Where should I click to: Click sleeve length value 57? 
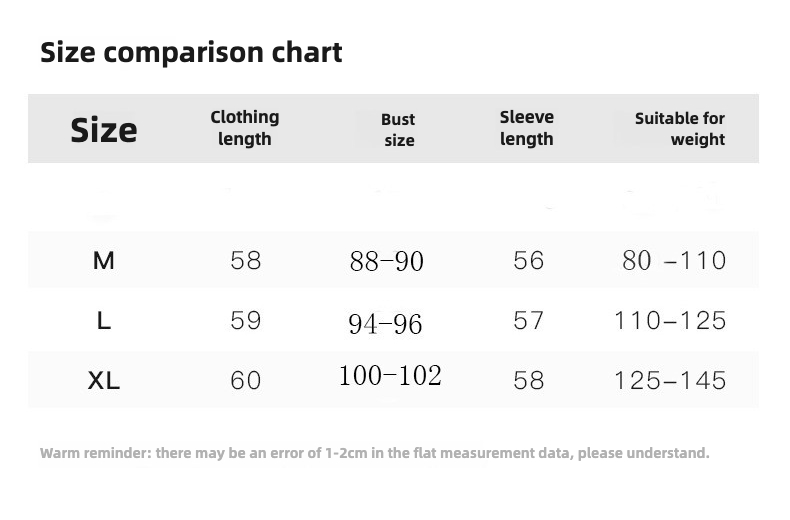[528, 321]
